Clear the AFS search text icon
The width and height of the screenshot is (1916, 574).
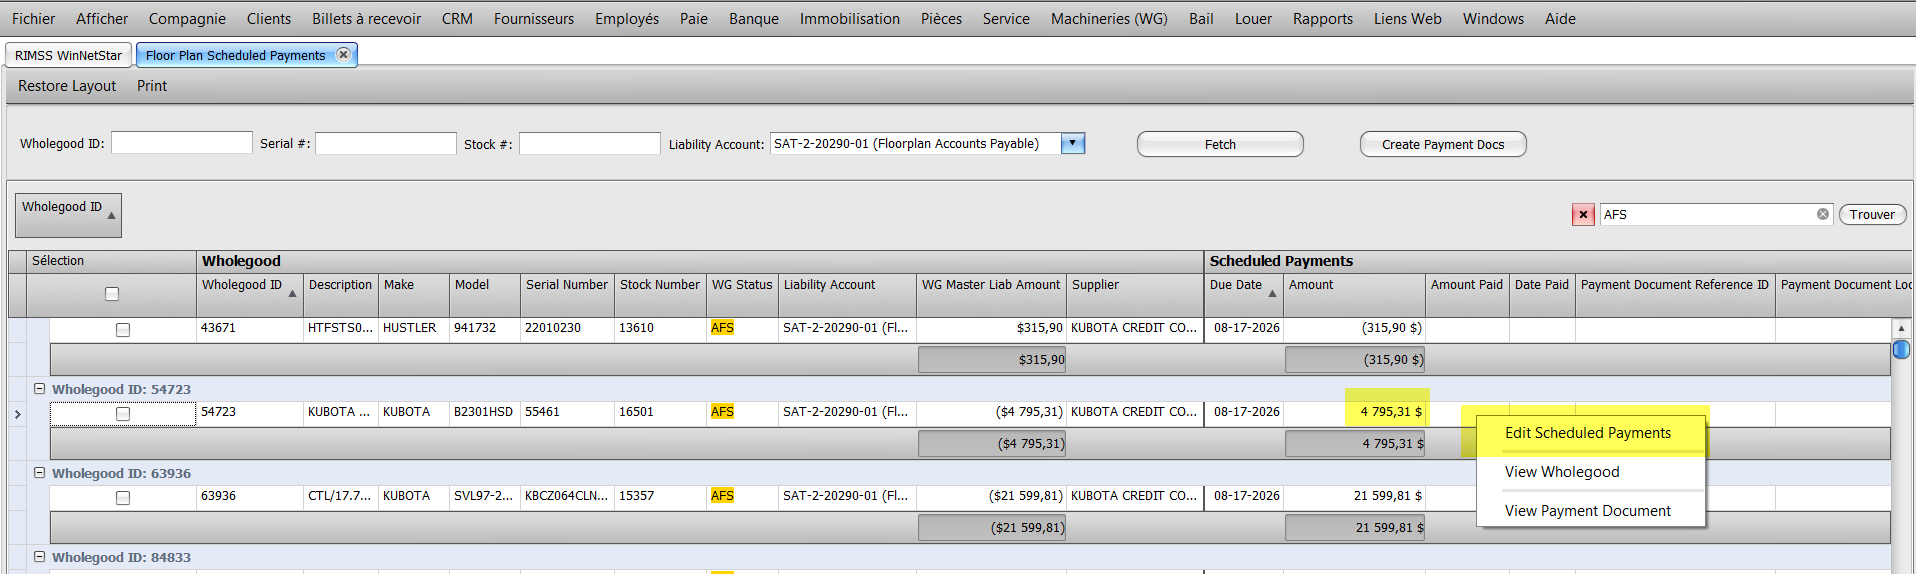1823,214
